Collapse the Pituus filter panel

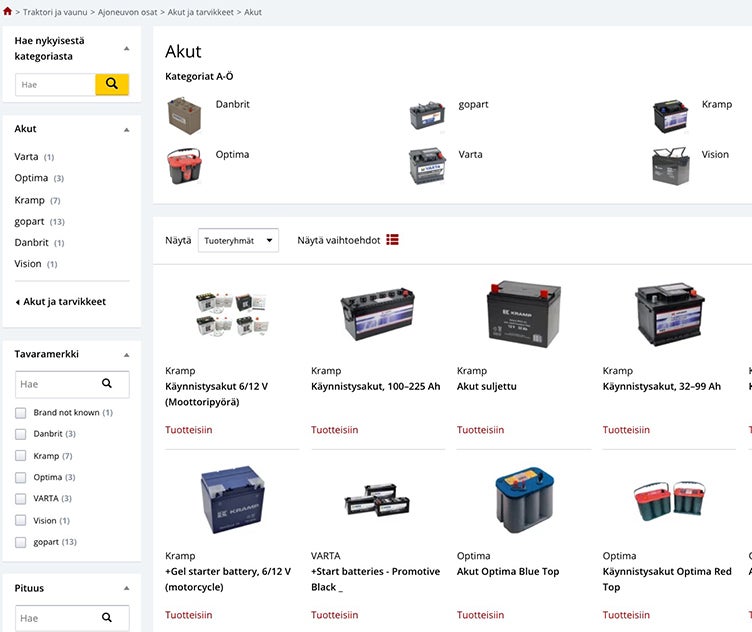pyautogui.click(x=127, y=588)
